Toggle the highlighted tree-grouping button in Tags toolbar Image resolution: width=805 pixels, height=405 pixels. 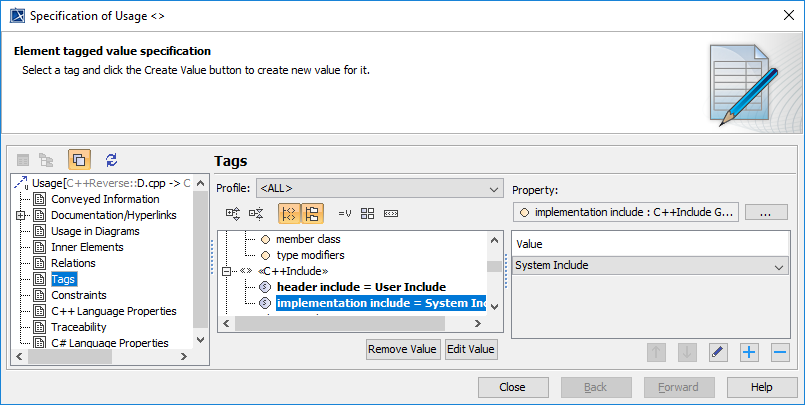(312, 213)
